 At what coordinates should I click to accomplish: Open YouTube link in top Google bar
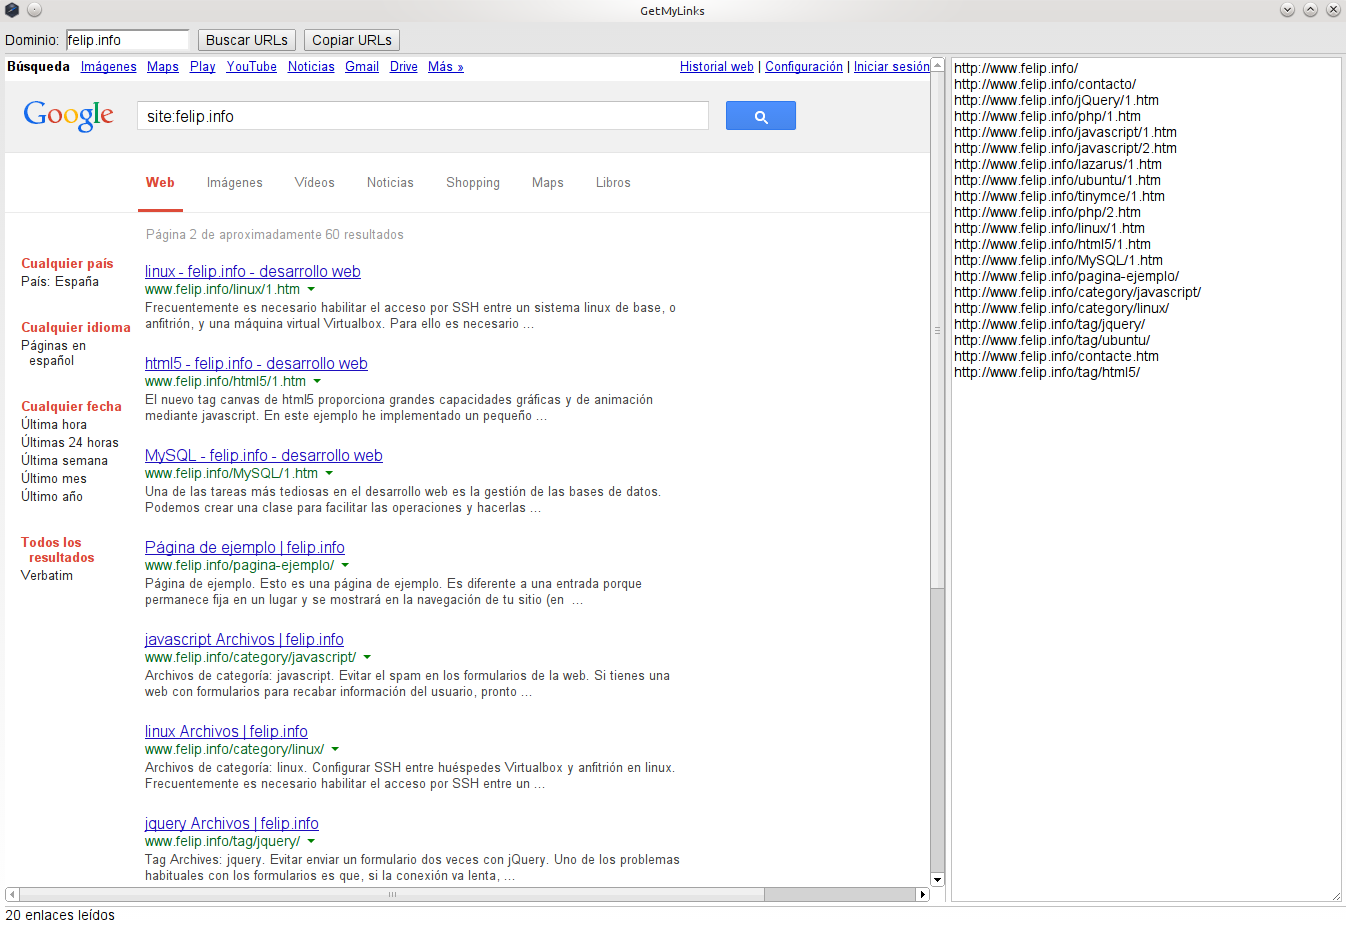click(x=251, y=67)
